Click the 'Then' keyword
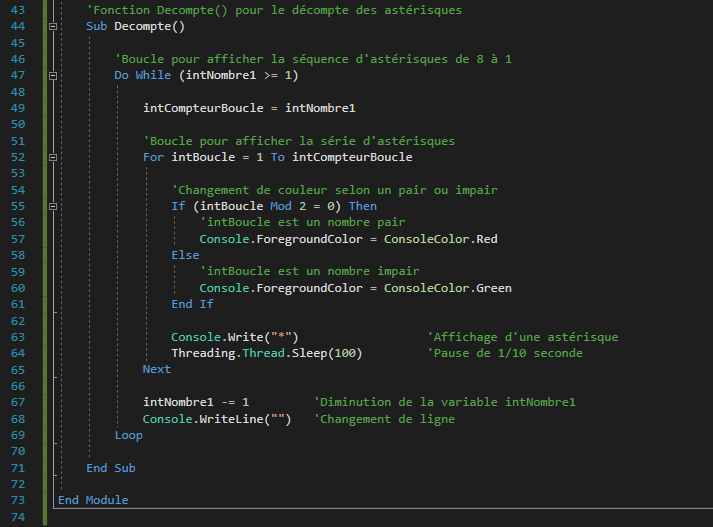713x527 pixels. pos(363,206)
